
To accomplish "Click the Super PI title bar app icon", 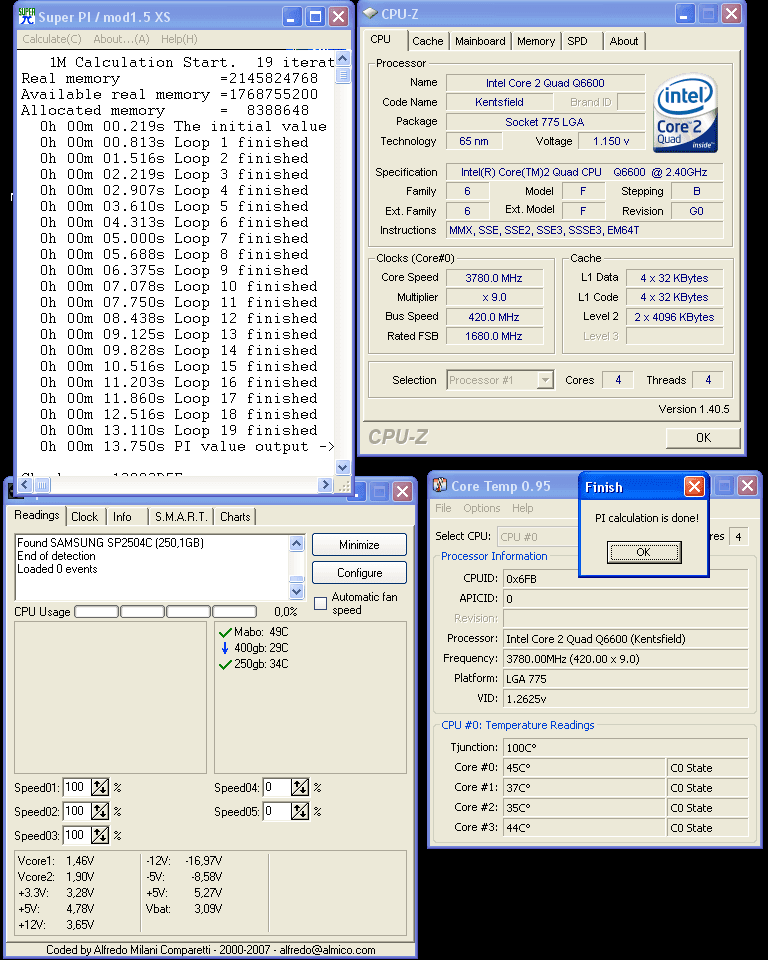I will point(26,16).
